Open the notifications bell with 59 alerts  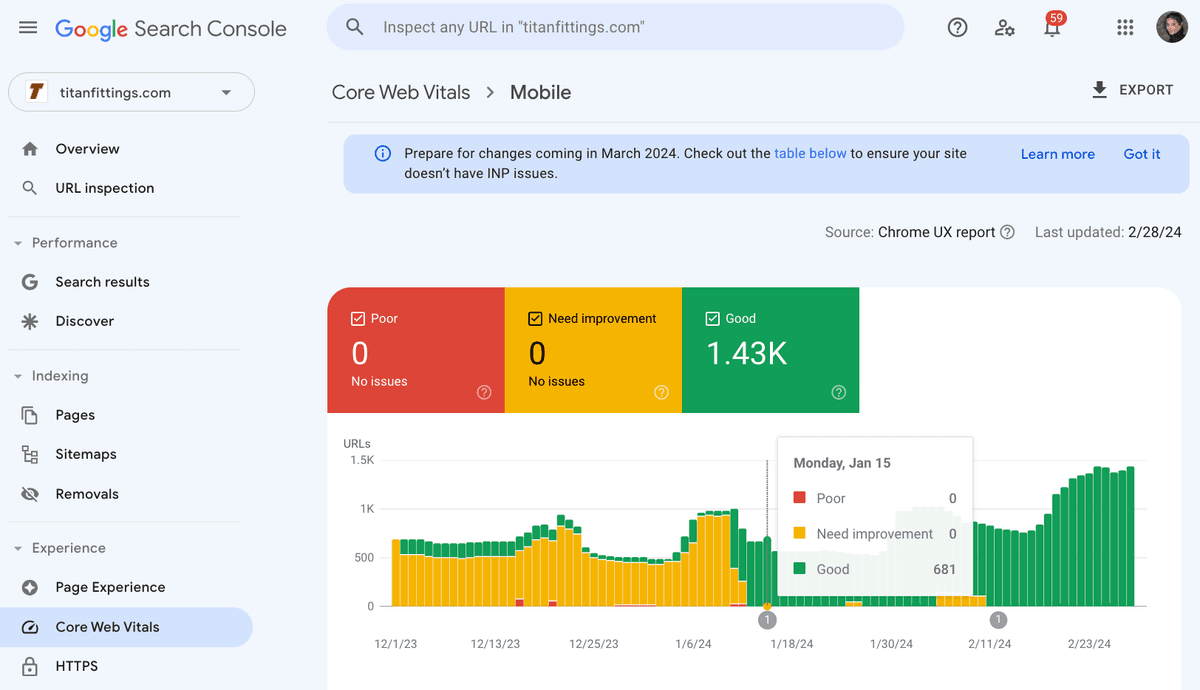pos(1052,28)
